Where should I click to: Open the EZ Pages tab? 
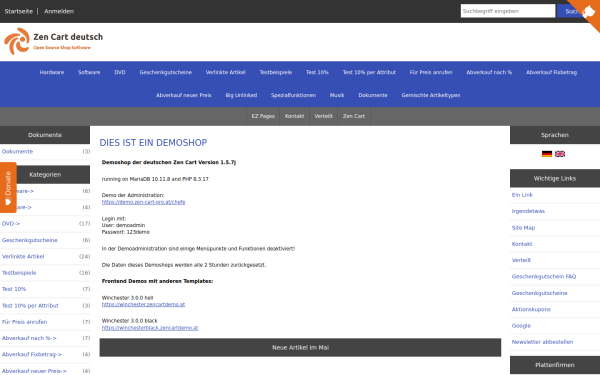(x=263, y=116)
